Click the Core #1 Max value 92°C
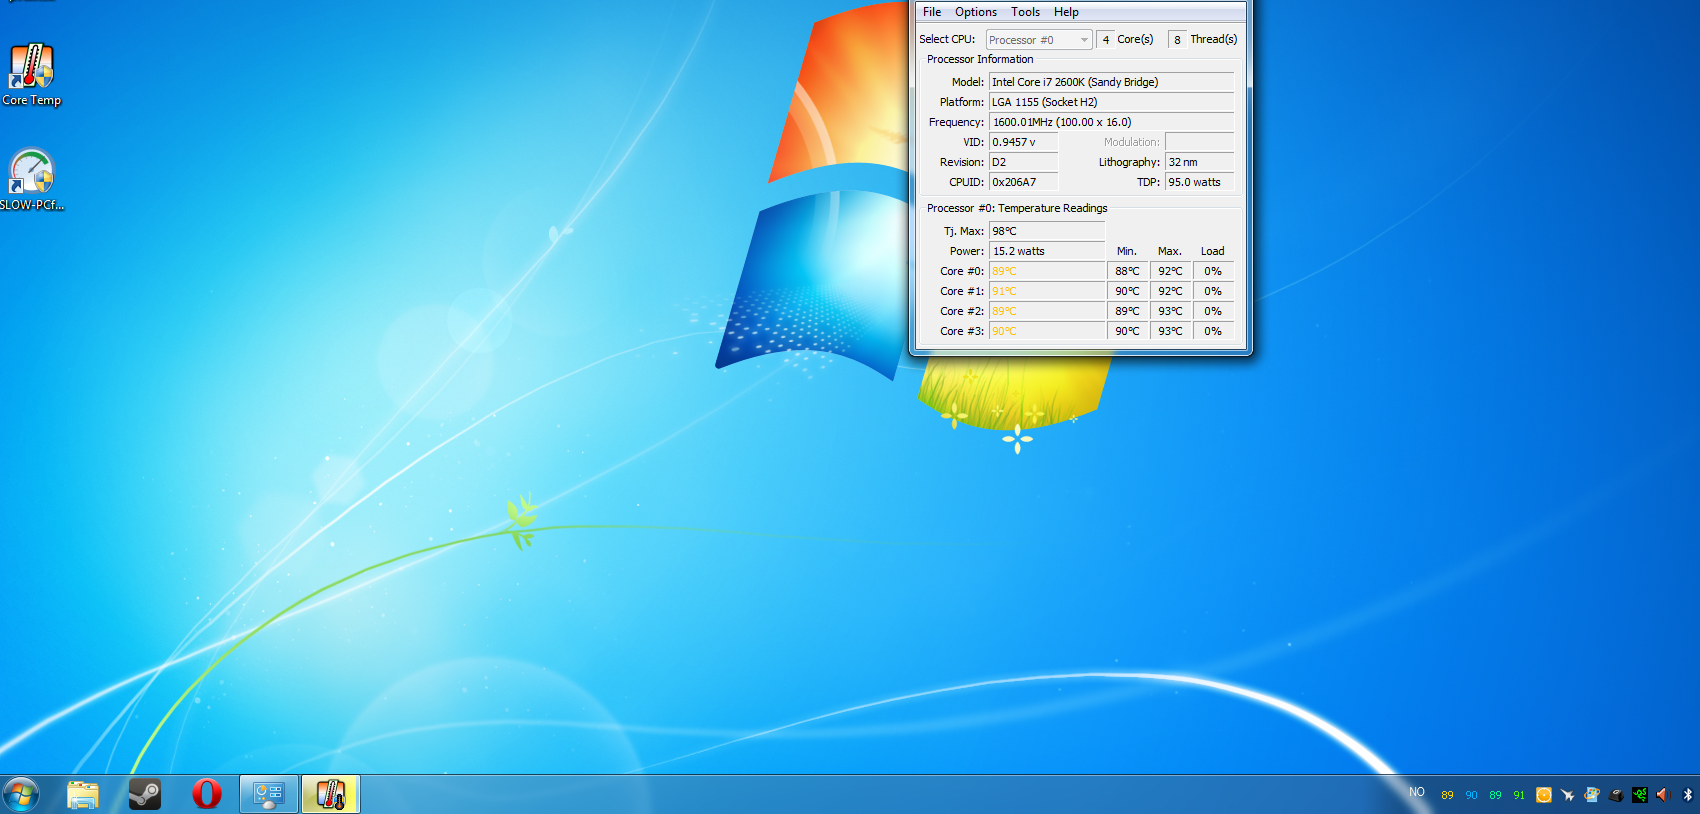 1170,291
